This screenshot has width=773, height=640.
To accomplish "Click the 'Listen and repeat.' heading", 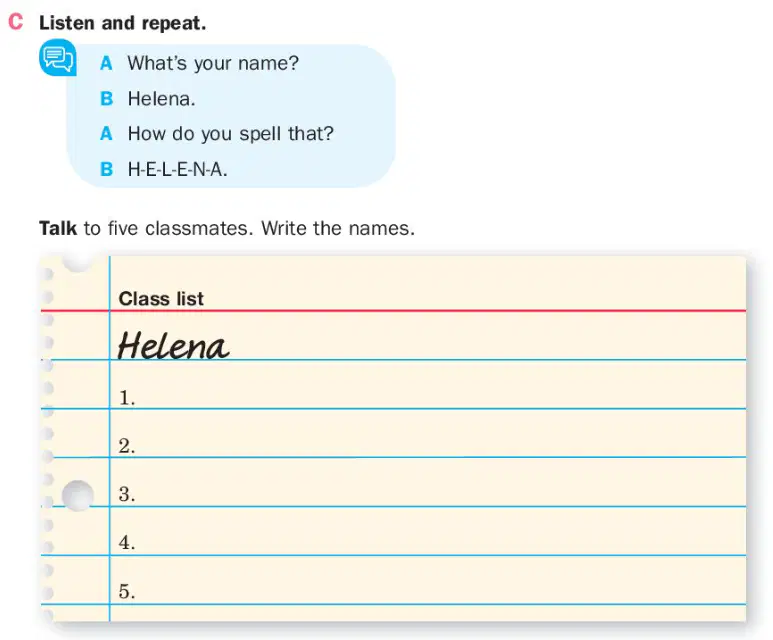I will pyautogui.click(x=122, y=23).
